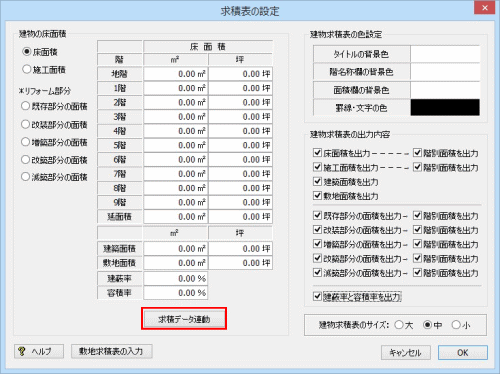Set table size to 大
Screen dimensions: 500x374
click(399, 325)
